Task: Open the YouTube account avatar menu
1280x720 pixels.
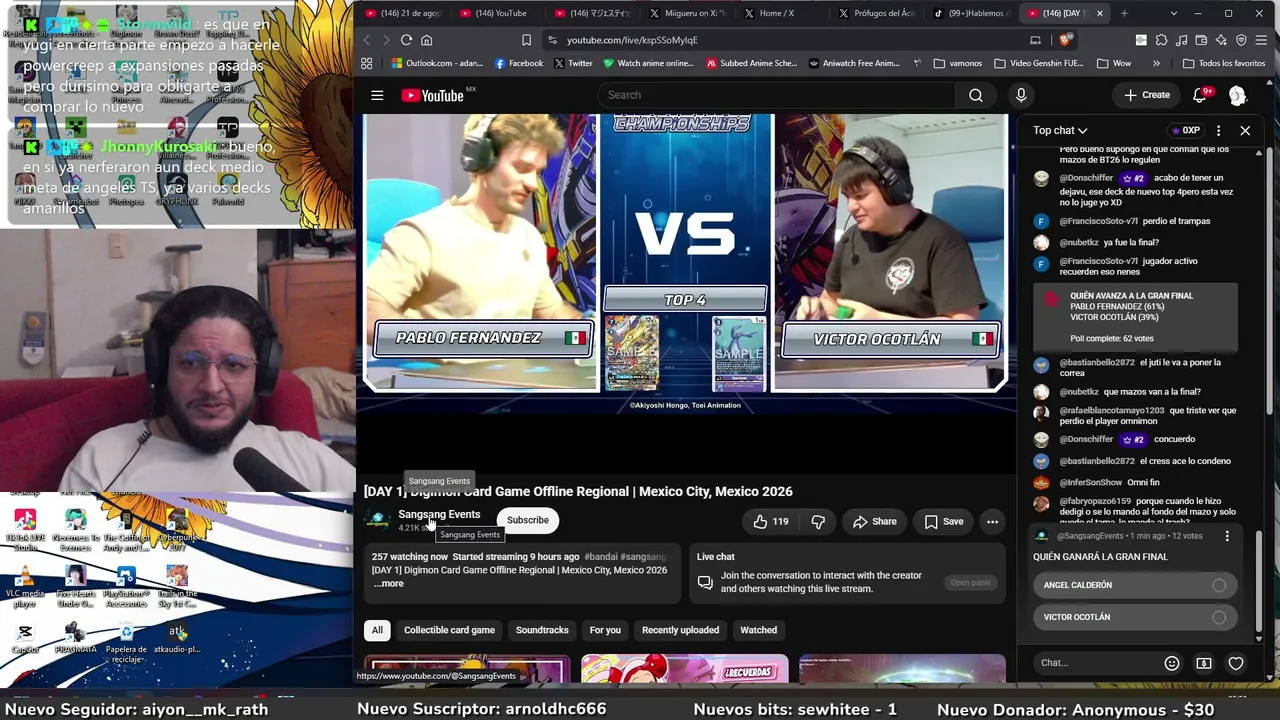Action: 1237,95
